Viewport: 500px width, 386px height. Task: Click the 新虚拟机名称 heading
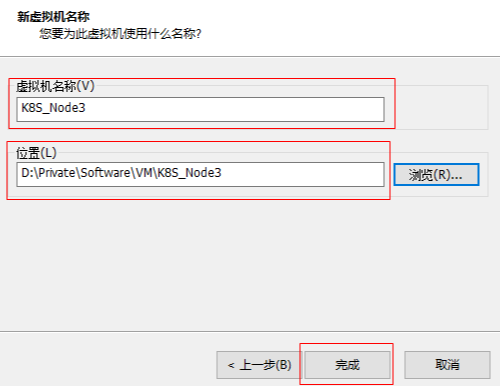point(53,17)
